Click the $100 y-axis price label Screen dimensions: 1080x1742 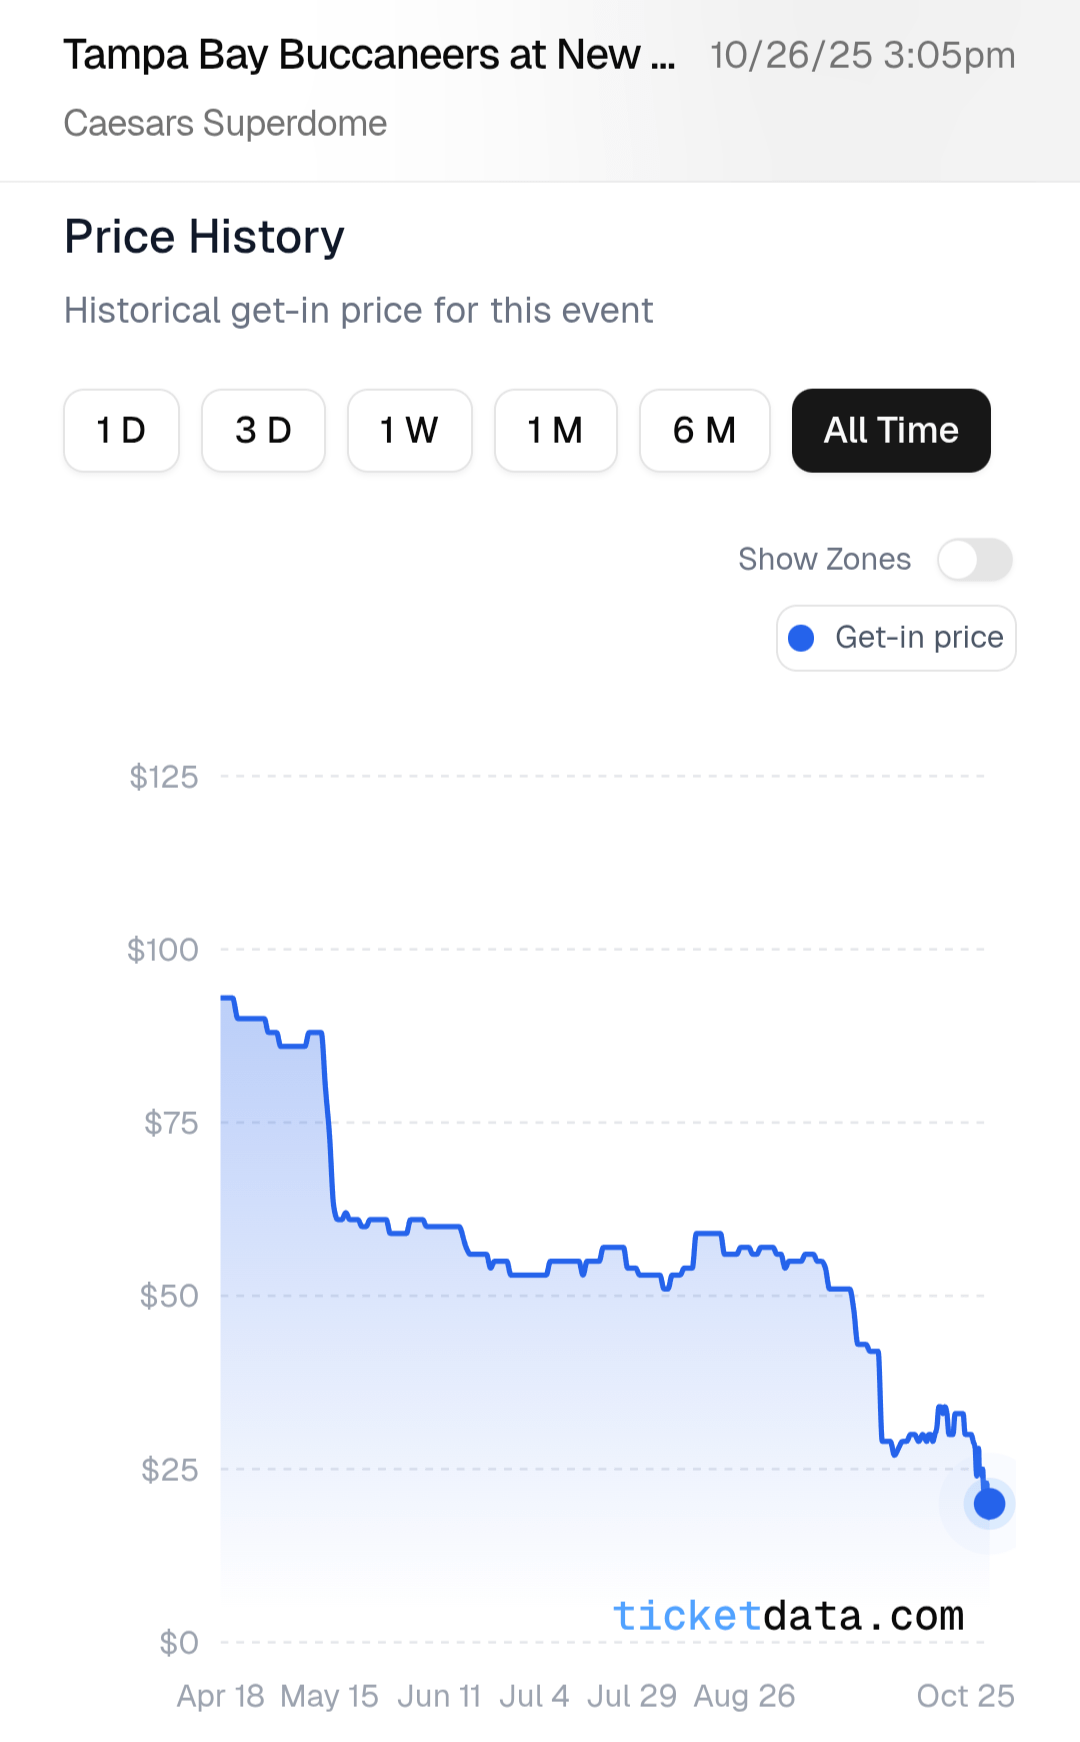[163, 949]
